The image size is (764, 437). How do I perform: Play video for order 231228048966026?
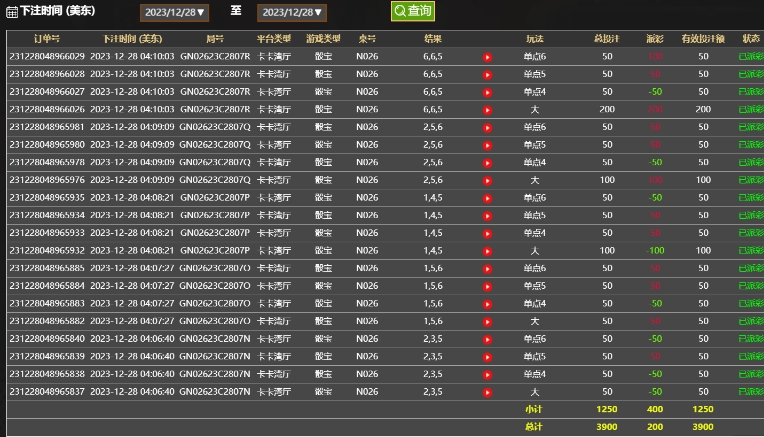coord(488,109)
